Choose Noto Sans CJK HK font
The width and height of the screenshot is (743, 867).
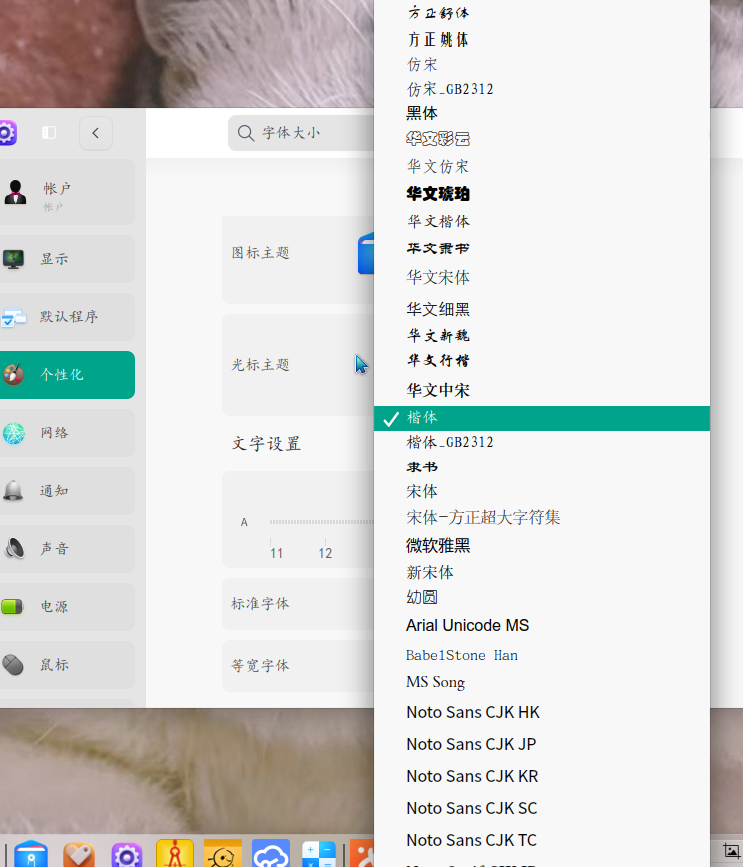click(542, 713)
